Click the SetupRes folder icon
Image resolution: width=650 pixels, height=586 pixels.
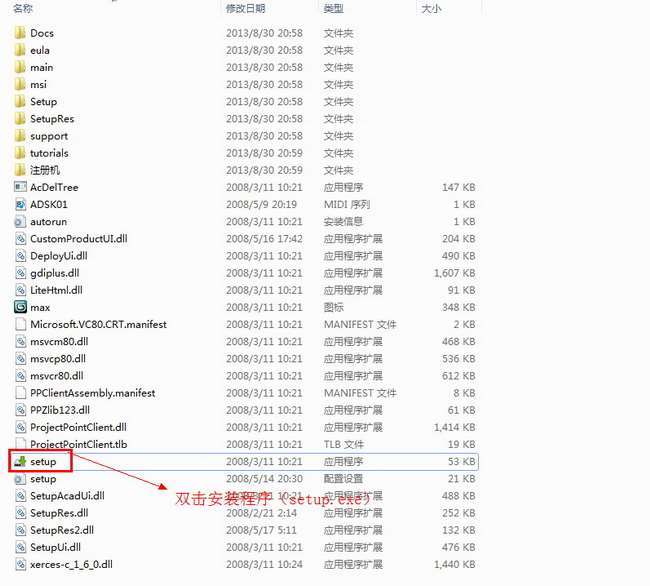(x=20, y=119)
